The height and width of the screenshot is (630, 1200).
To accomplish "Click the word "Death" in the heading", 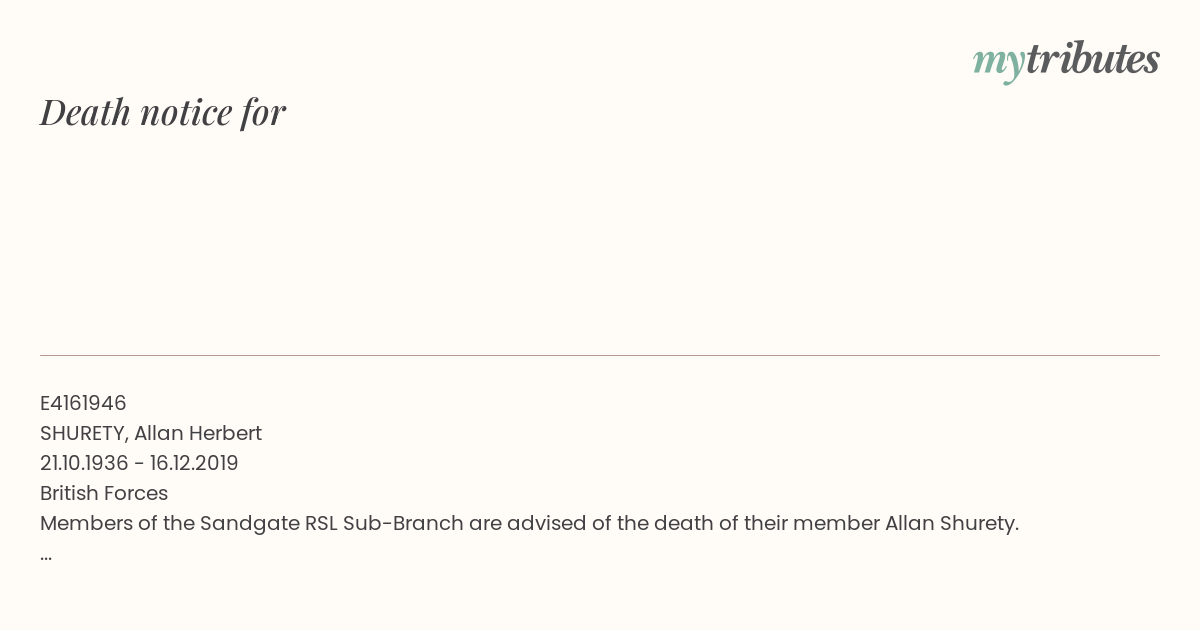I will pyautogui.click(x=86, y=112).
